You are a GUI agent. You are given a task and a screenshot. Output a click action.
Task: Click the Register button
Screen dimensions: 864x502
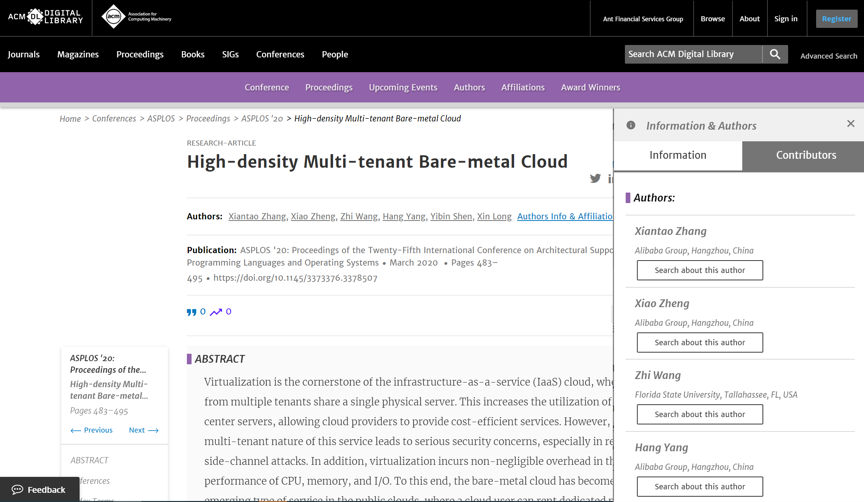point(836,18)
